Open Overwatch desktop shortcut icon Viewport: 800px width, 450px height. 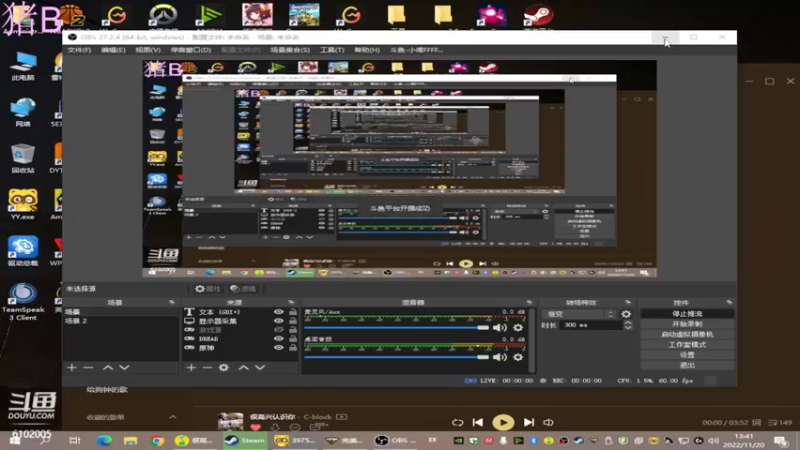tap(163, 15)
